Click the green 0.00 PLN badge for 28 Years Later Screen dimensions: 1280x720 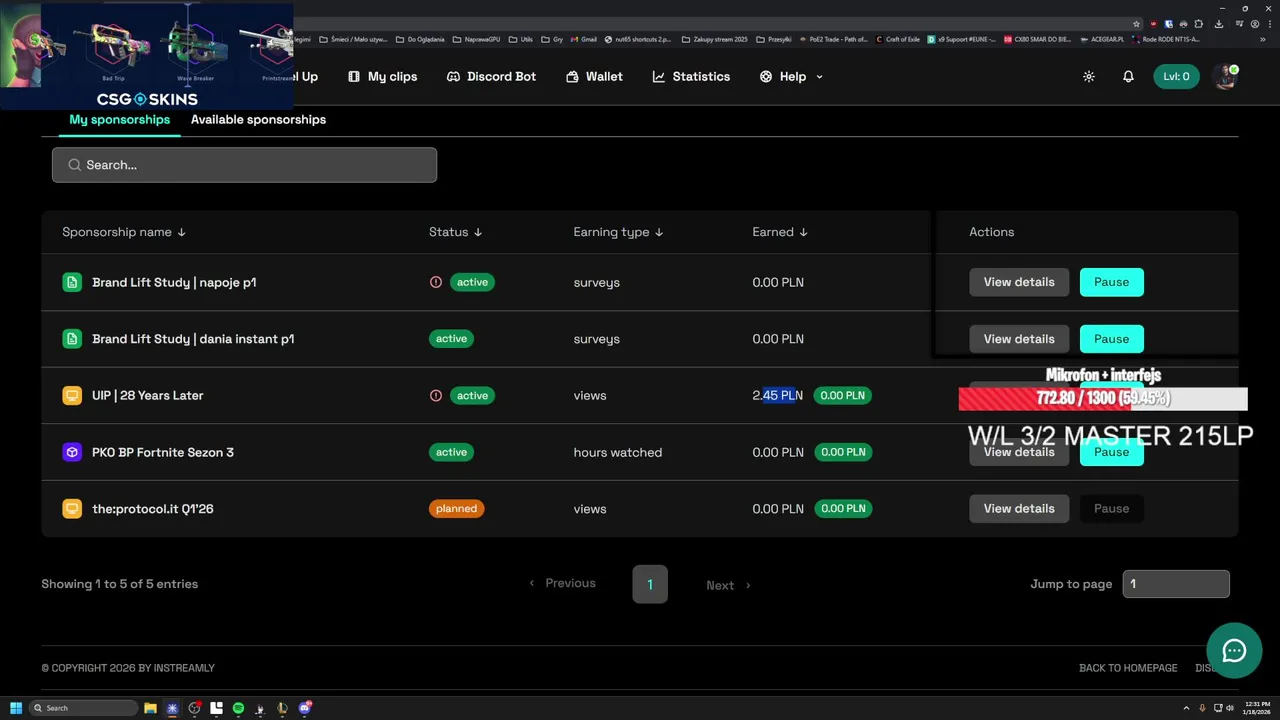(x=842, y=395)
